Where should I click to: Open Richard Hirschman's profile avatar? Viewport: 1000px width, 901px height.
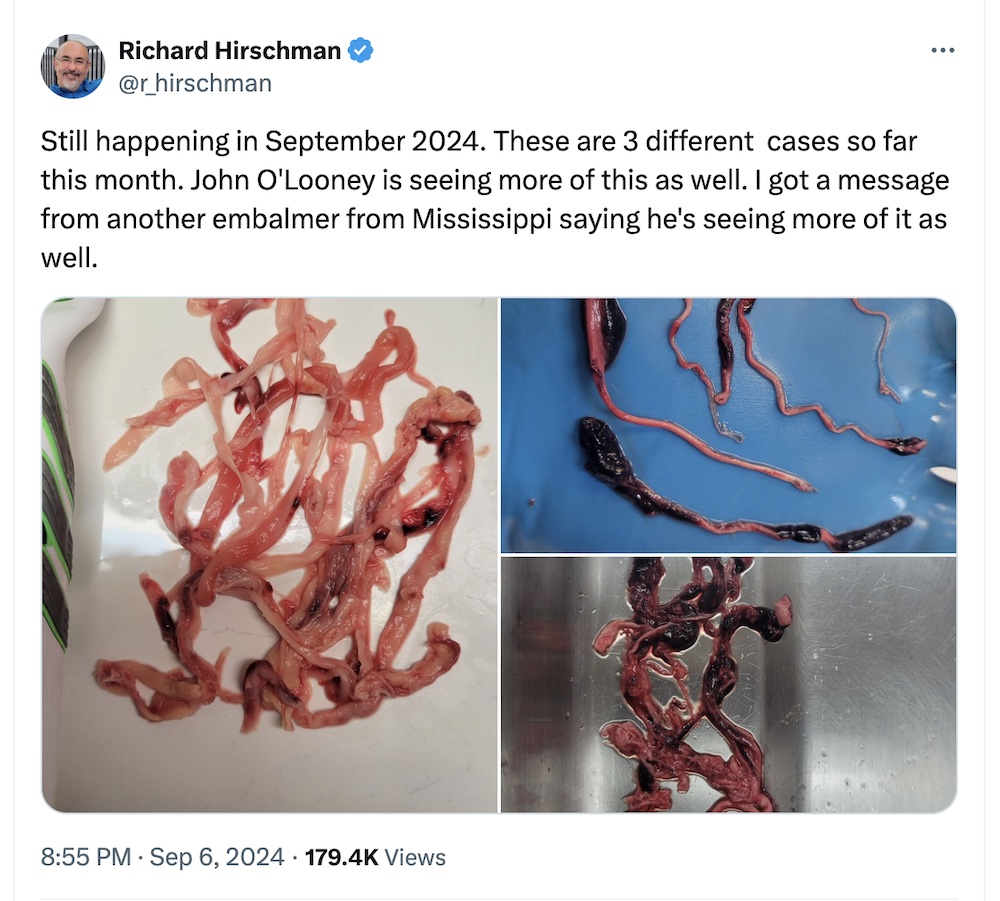coord(73,66)
